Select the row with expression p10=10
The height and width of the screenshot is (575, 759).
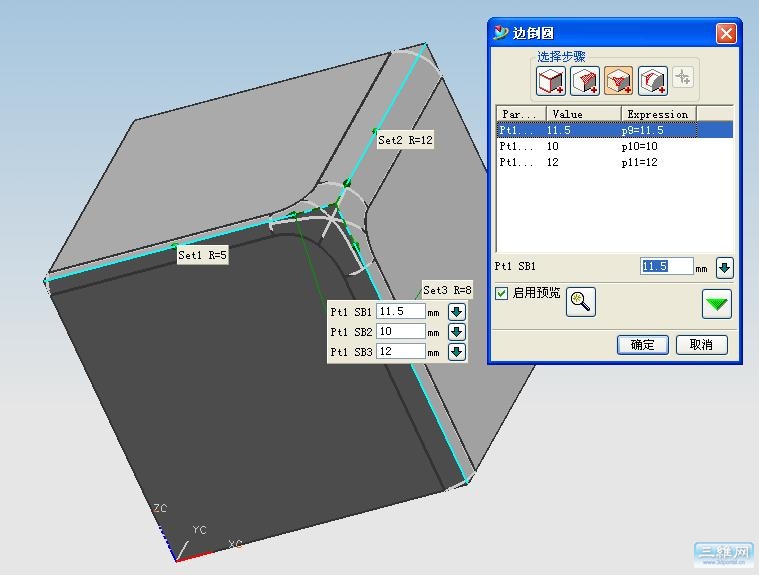coord(615,146)
